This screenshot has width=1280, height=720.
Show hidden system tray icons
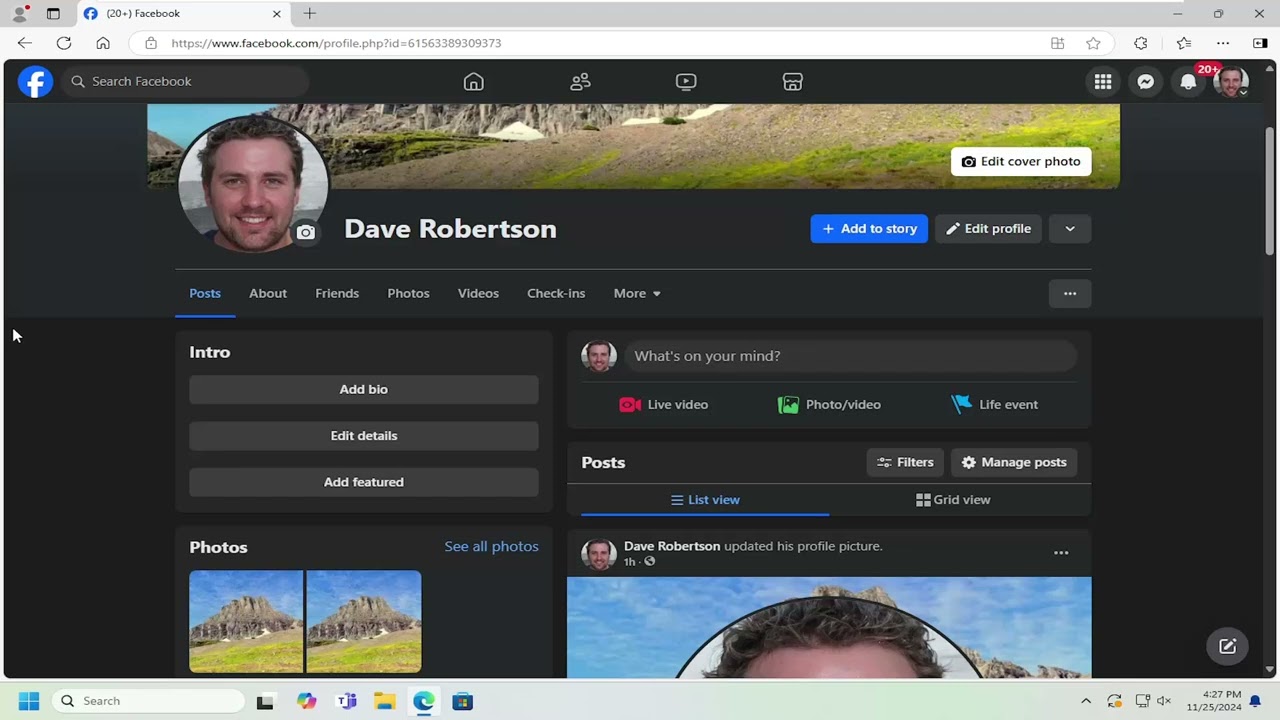click(x=1086, y=701)
